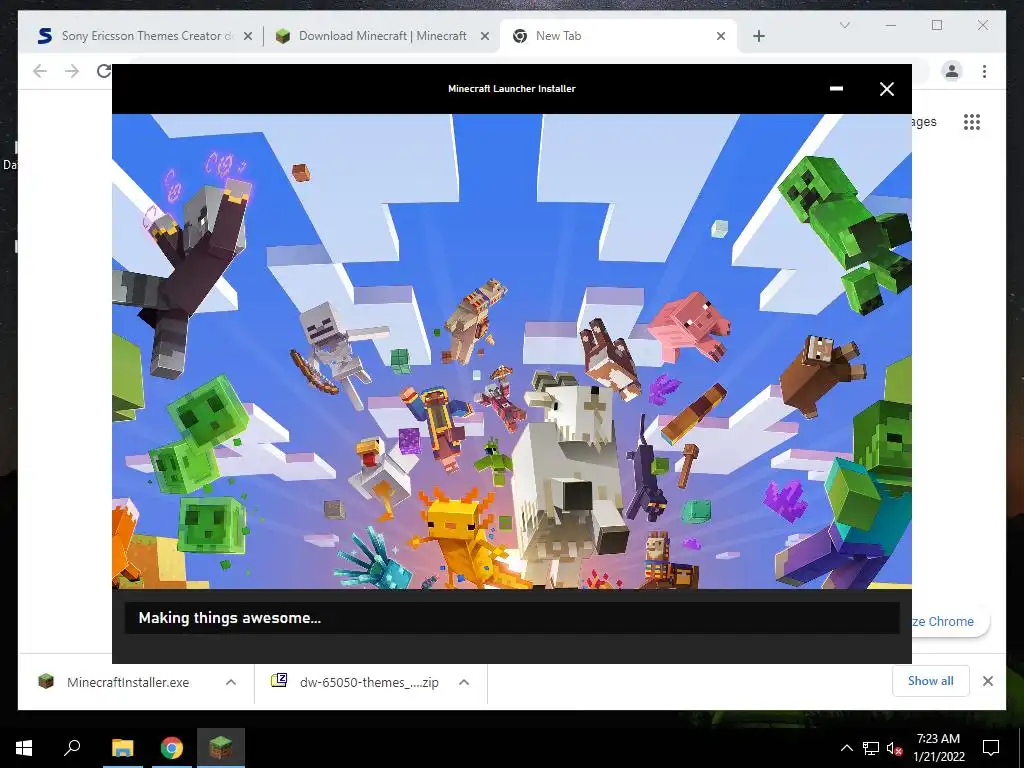Open the clock showing 7:23 AM

pyautogui.click(x=938, y=748)
